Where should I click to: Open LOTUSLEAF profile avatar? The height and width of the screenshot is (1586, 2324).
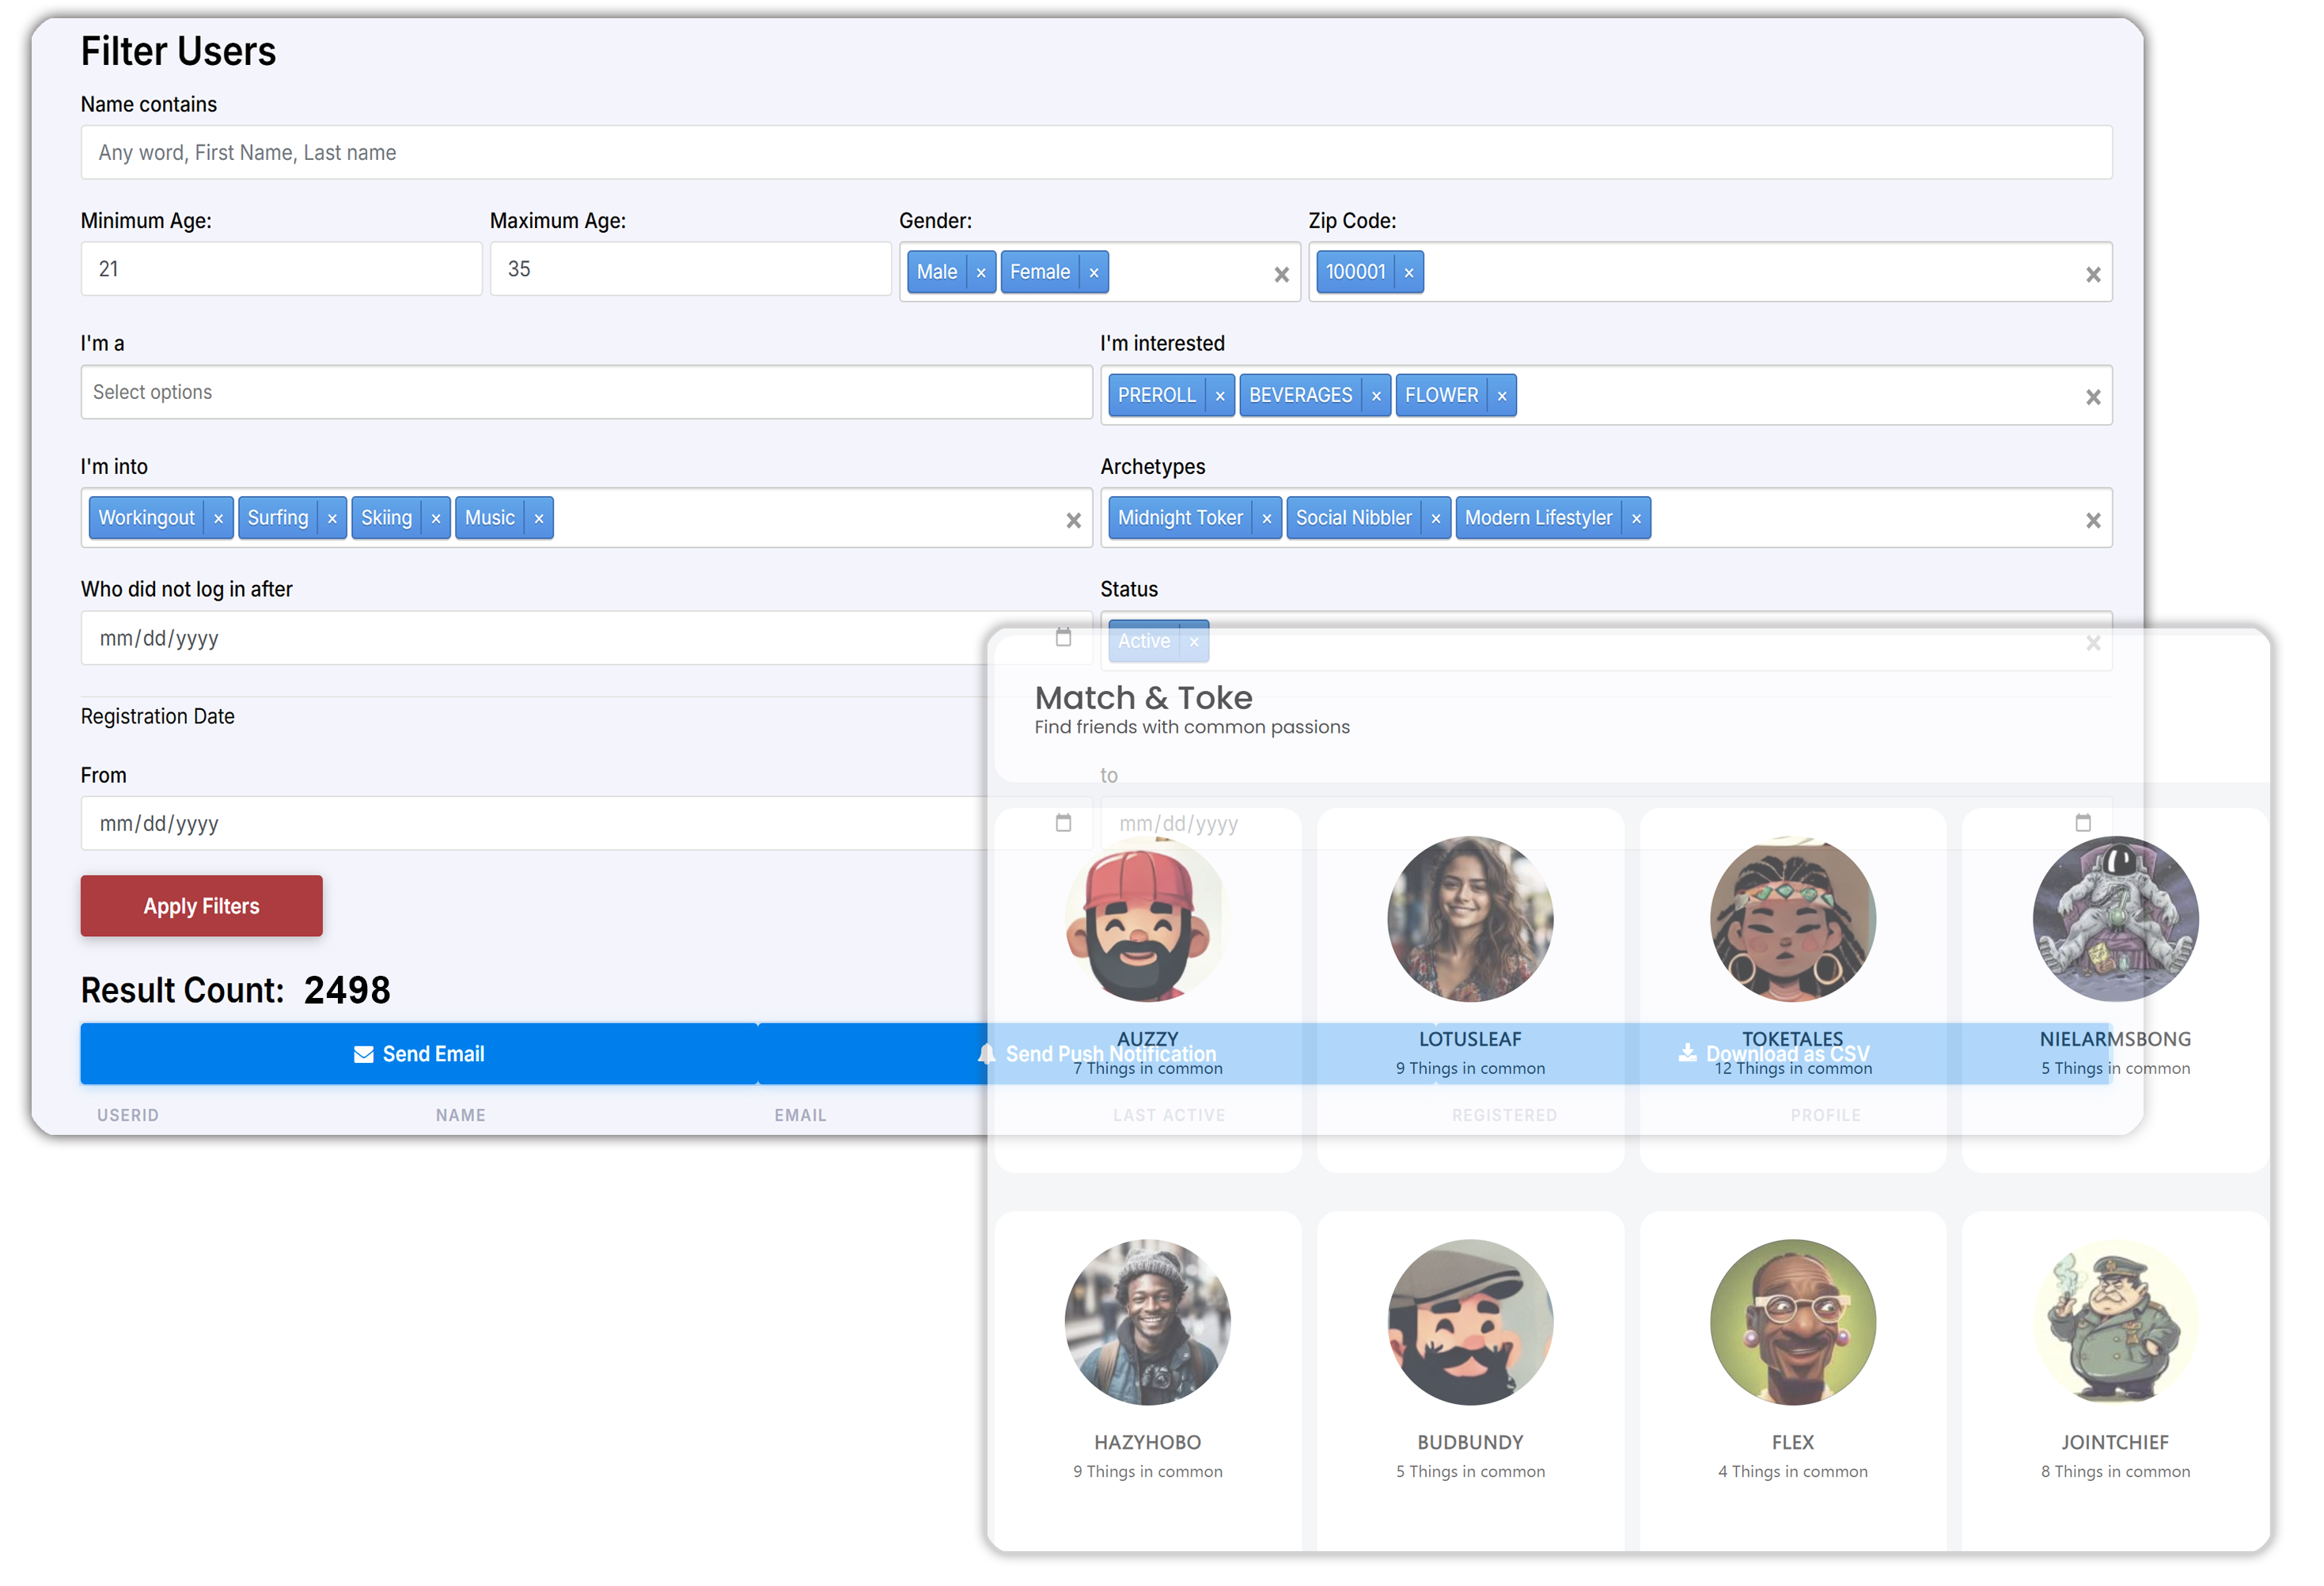[x=1470, y=919]
